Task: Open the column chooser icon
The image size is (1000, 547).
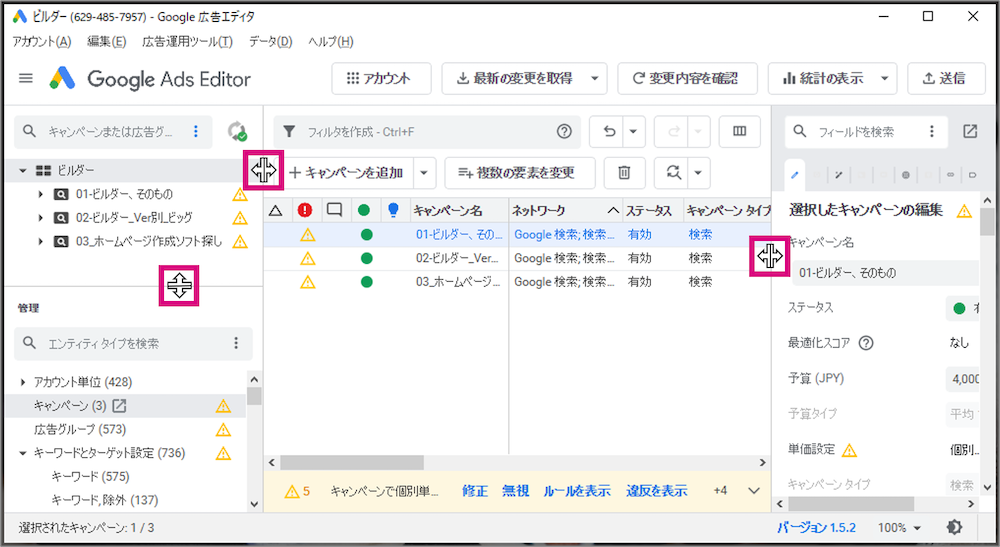Action: [x=740, y=131]
